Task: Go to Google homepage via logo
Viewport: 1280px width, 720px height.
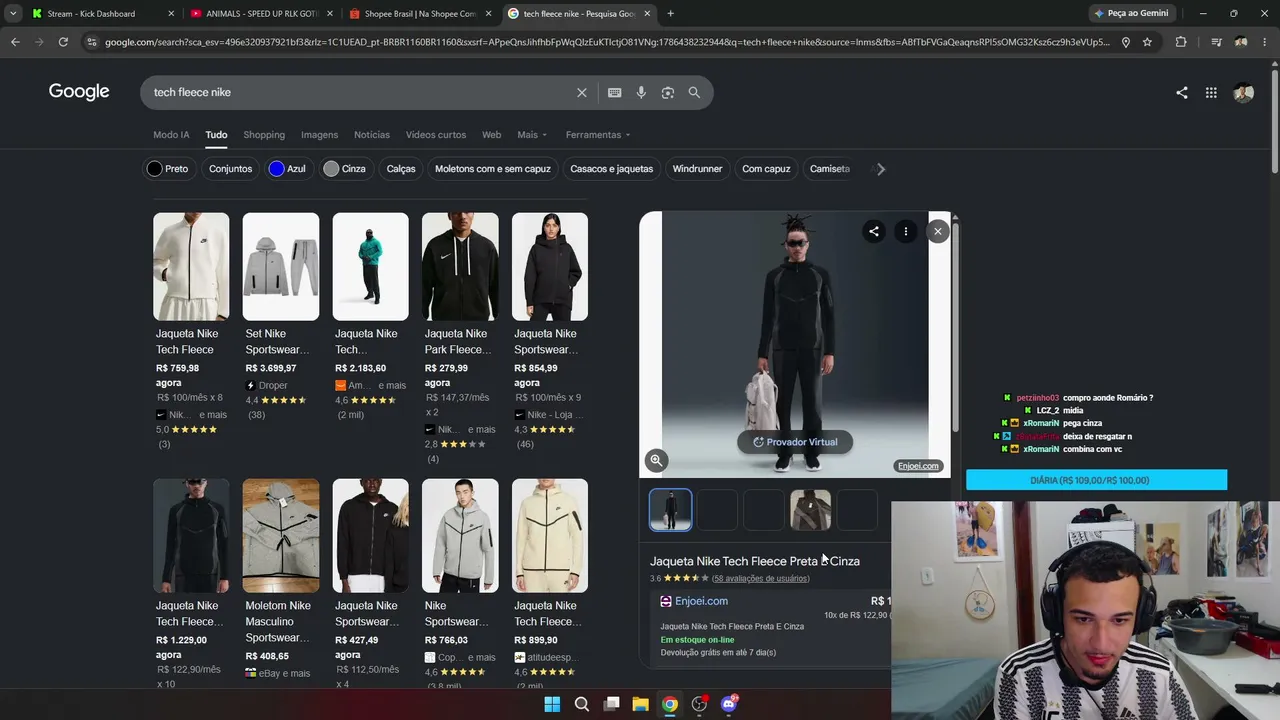Action: coord(79,92)
